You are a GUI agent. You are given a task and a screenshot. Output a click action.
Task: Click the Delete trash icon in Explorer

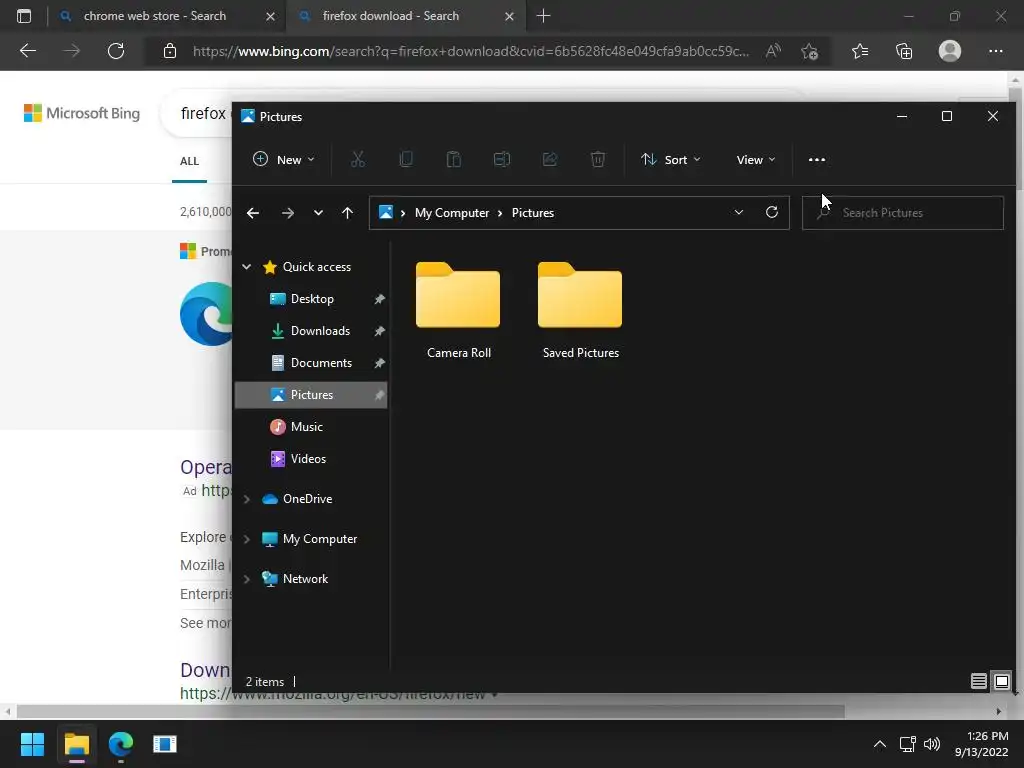[x=598, y=159]
